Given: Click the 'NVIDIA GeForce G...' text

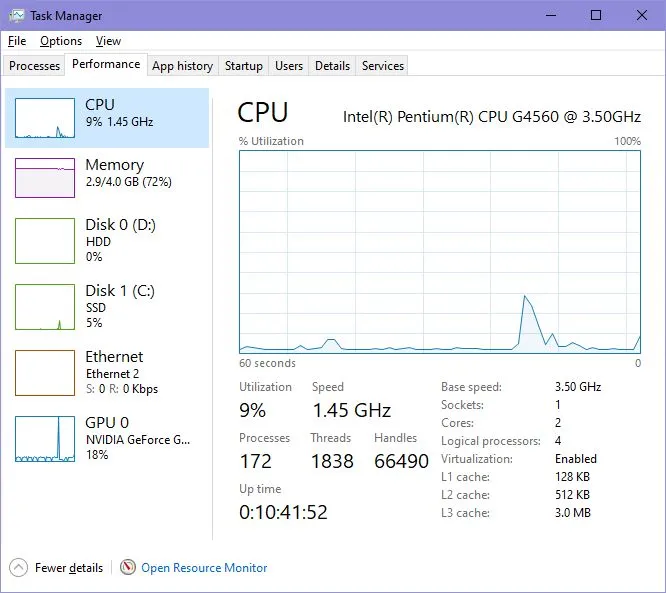Looking at the screenshot, I should coord(138,440).
